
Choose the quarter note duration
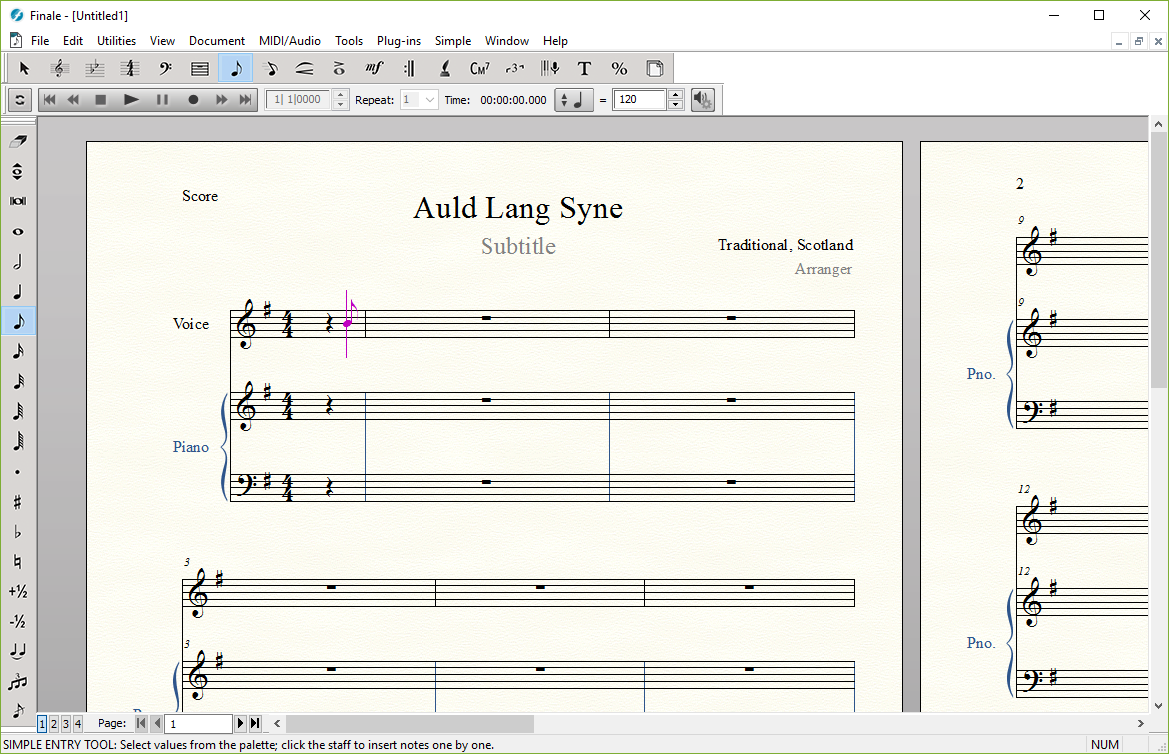pos(18,292)
